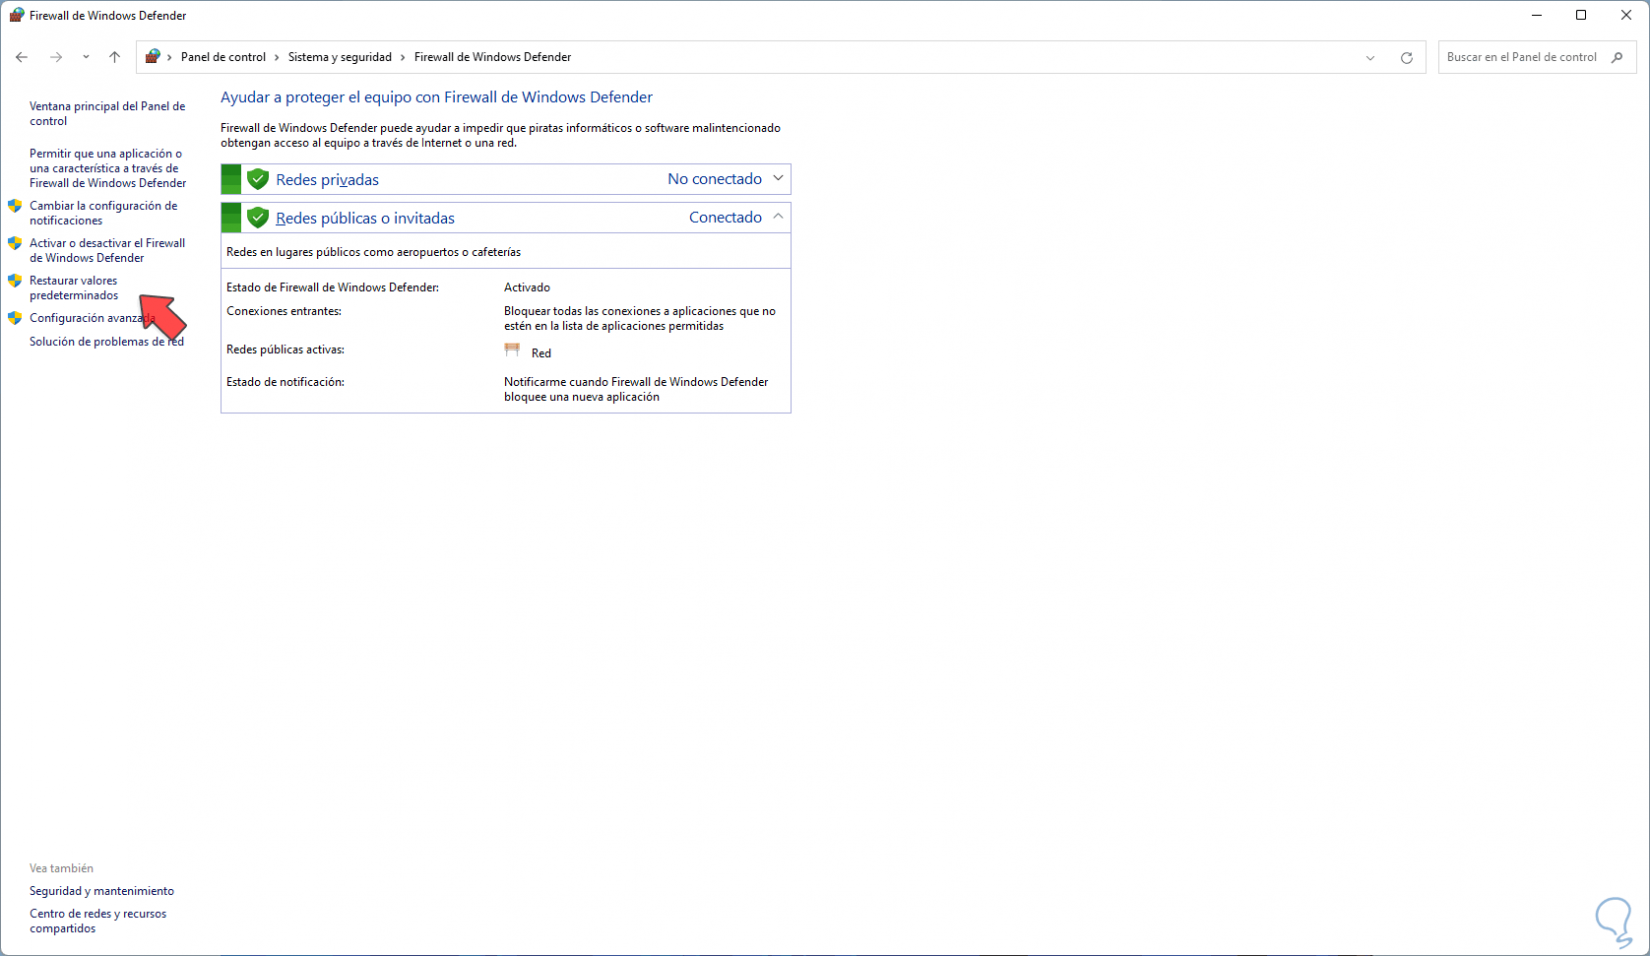Click shield icon beside 'Restaurar valores'
Image resolution: width=1650 pixels, height=956 pixels.
click(x=15, y=281)
